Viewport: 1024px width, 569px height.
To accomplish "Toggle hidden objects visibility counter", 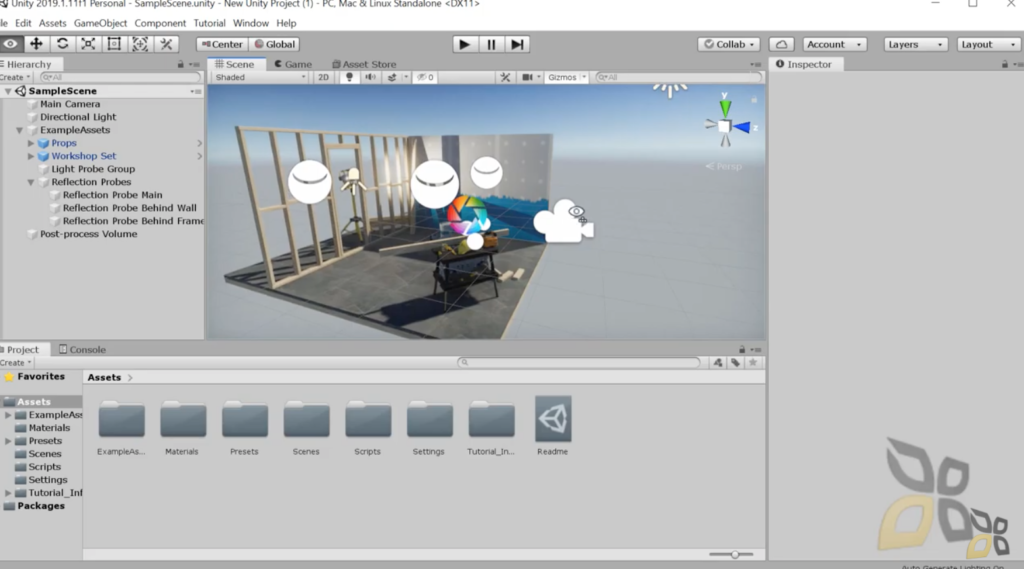I will click(x=426, y=77).
